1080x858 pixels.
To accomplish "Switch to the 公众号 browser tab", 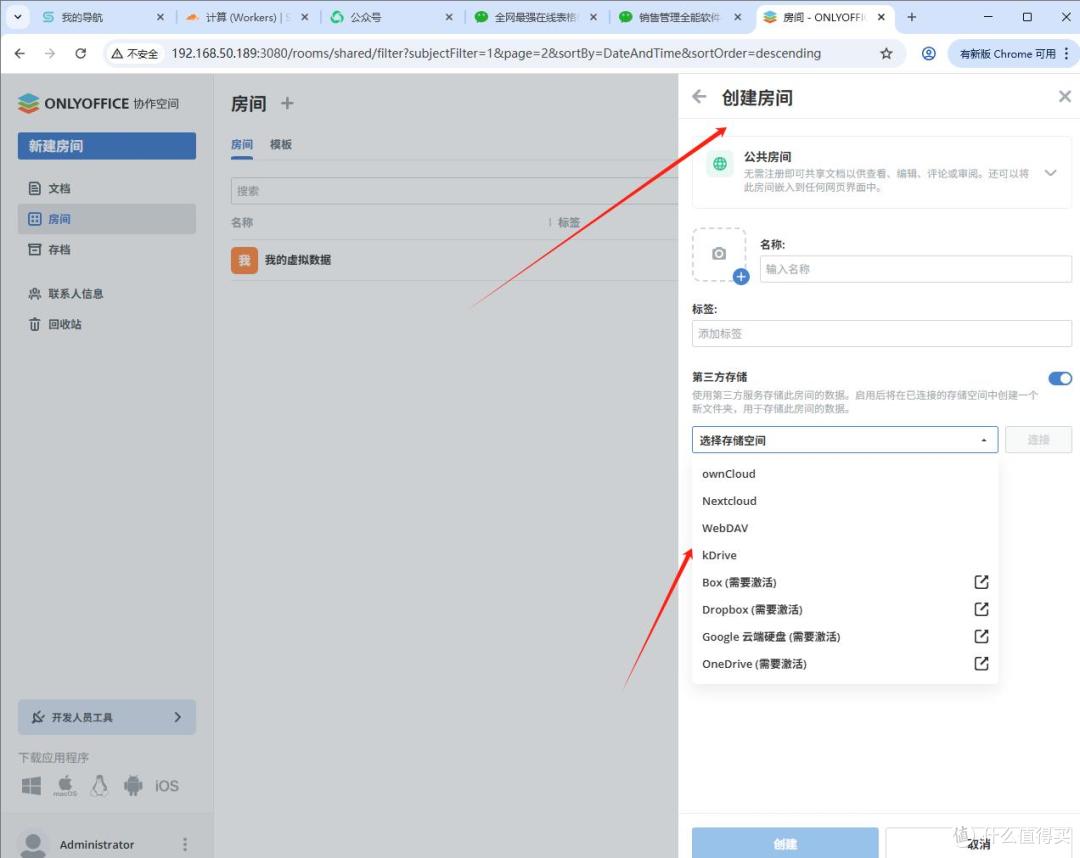I will click(391, 17).
